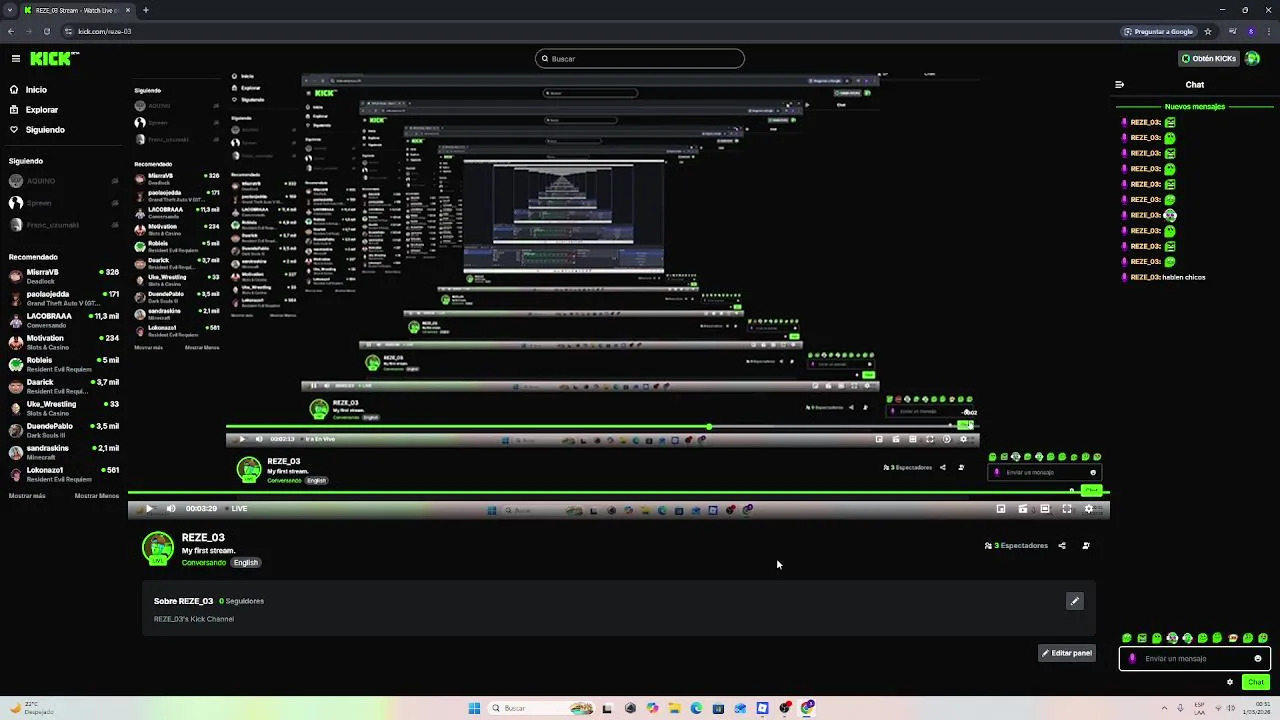1280x720 pixels.
Task: Open Uke_Wrestling channel in sidebar
Action: coord(63,407)
